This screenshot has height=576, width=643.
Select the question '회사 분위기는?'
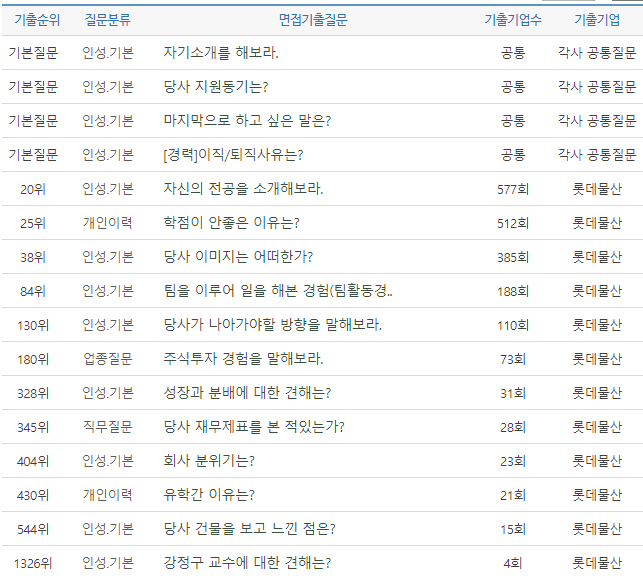(x=208, y=461)
